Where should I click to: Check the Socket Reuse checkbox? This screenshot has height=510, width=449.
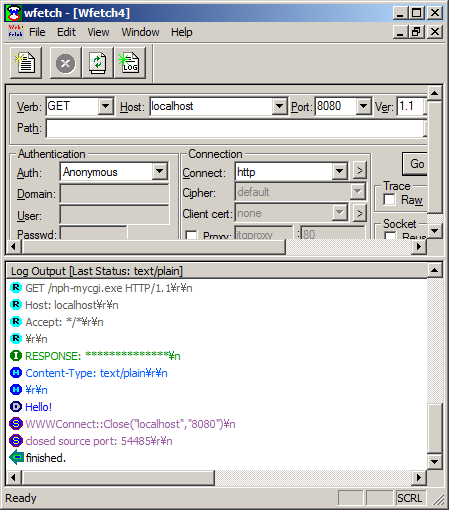[390, 236]
